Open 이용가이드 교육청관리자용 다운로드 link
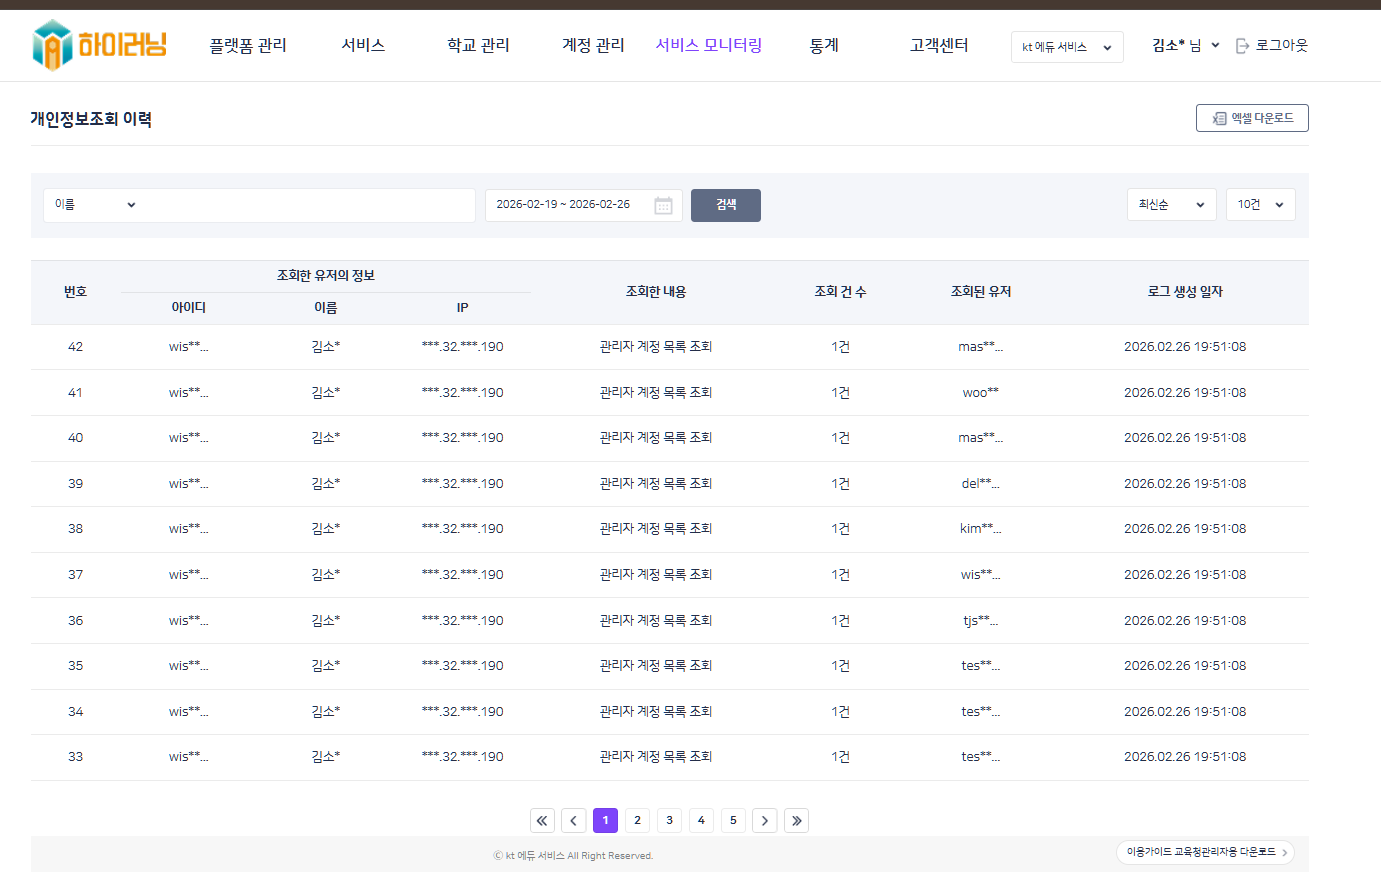This screenshot has width=1381, height=880. [1205, 852]
